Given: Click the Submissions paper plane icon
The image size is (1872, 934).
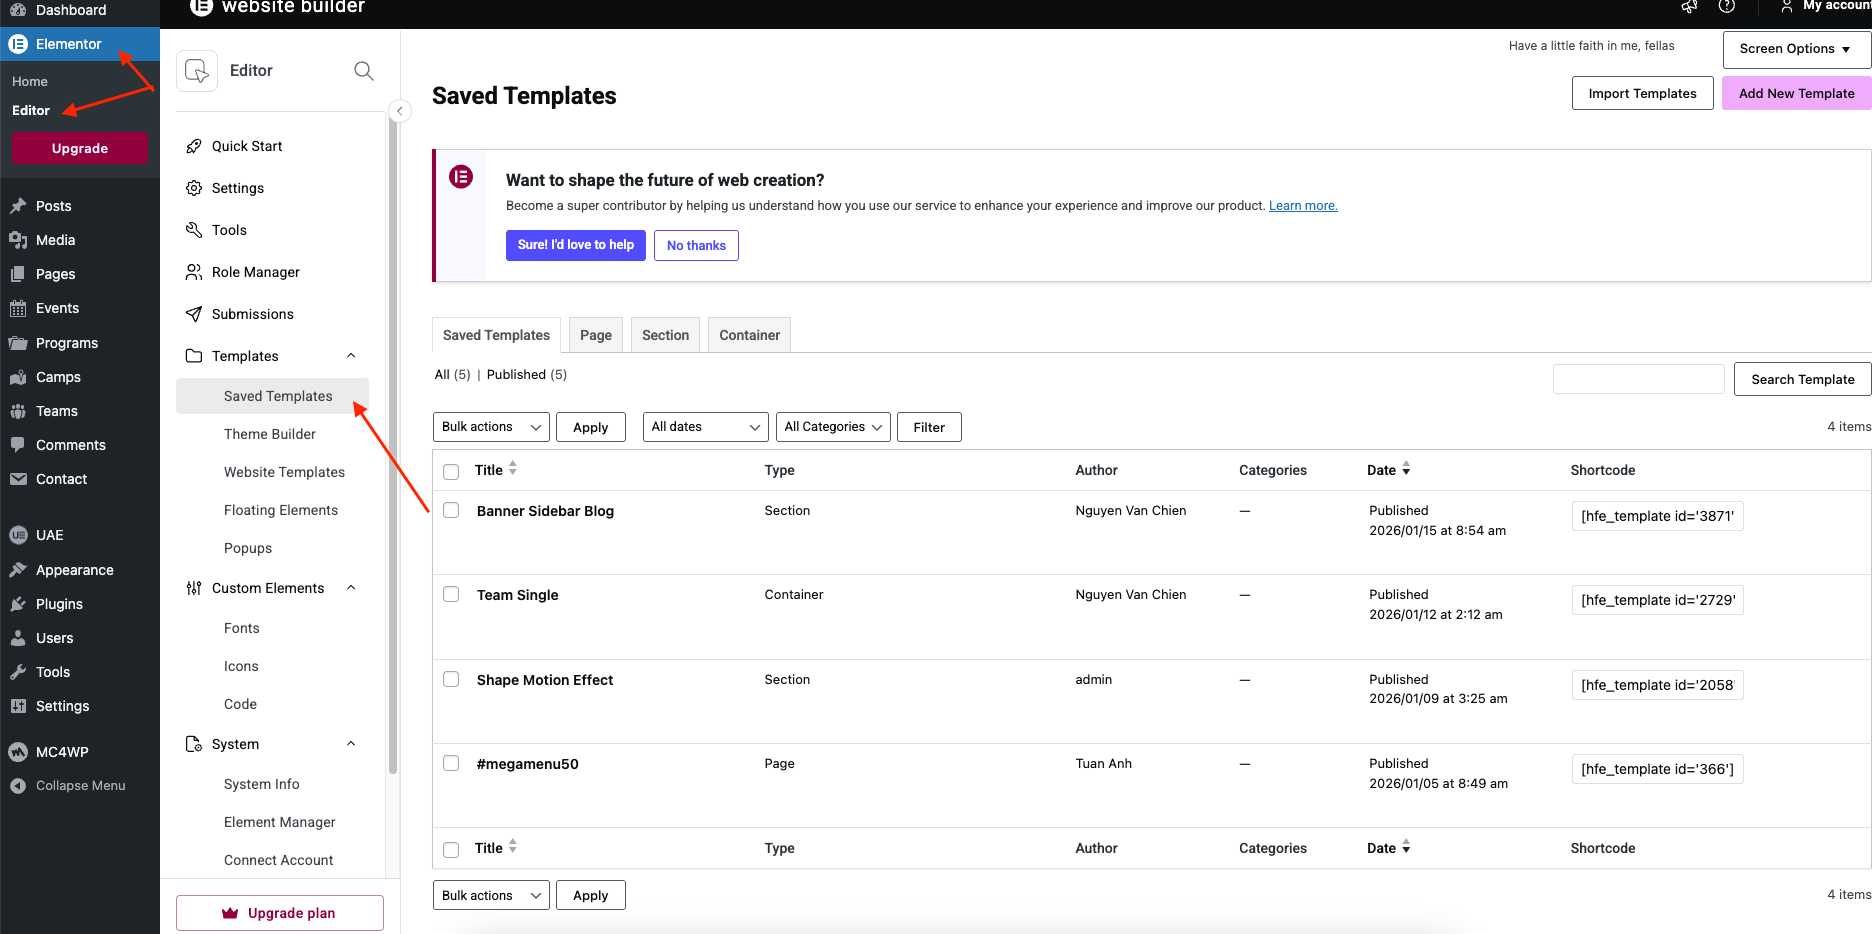Looking at the screenshot, I should [x=194, y=314].
